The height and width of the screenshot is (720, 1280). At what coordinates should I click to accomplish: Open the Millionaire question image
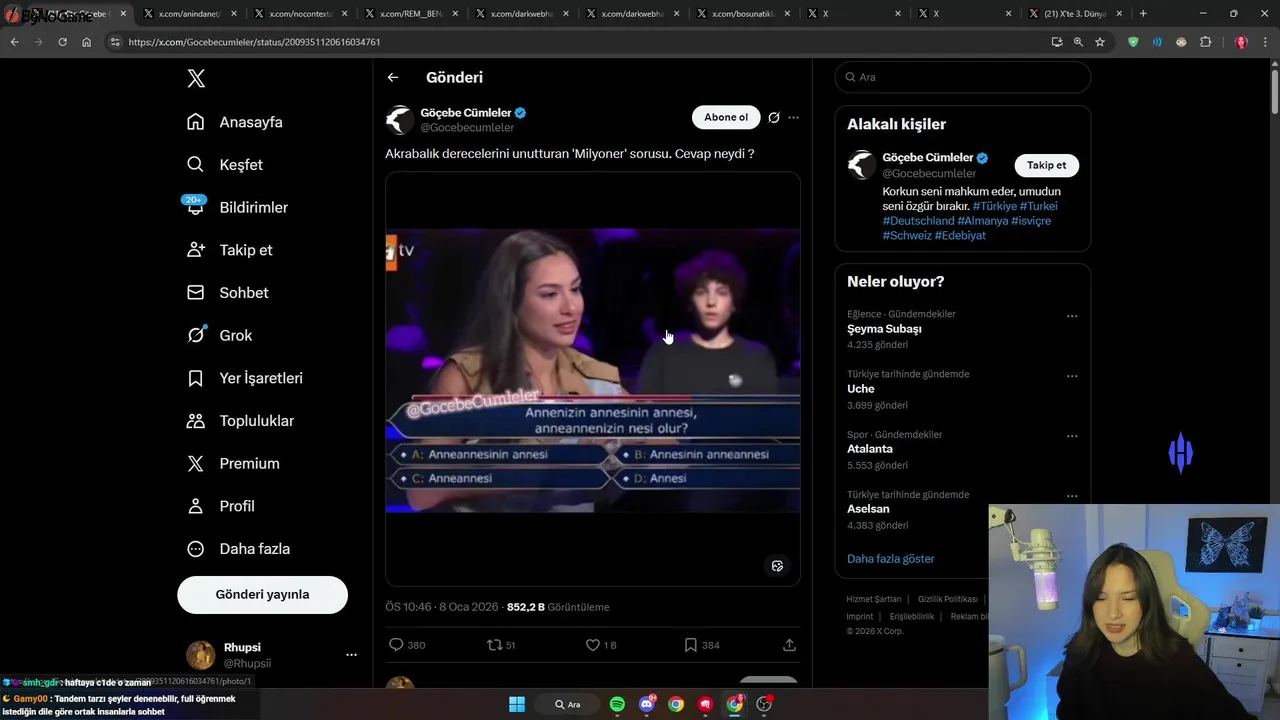(x=593, y=378)
